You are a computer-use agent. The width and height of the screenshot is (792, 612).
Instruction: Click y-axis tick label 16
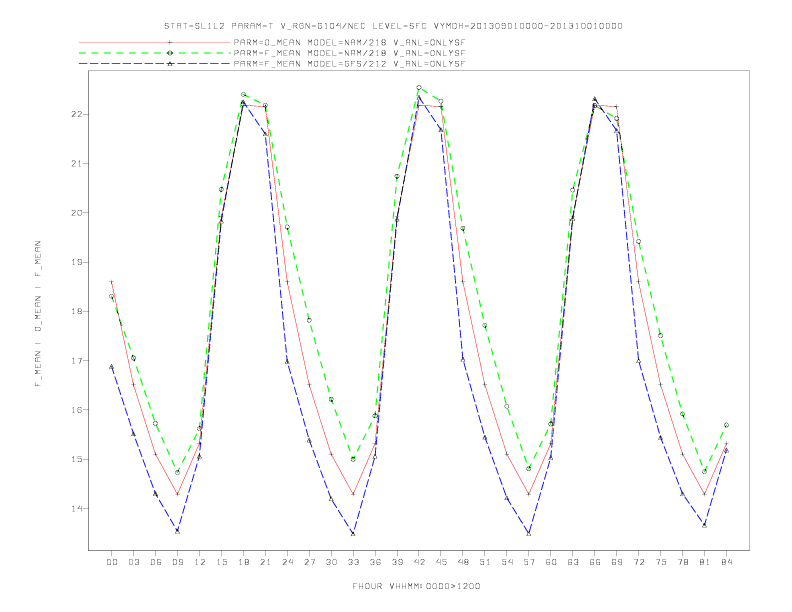click(x=76, y=410)
